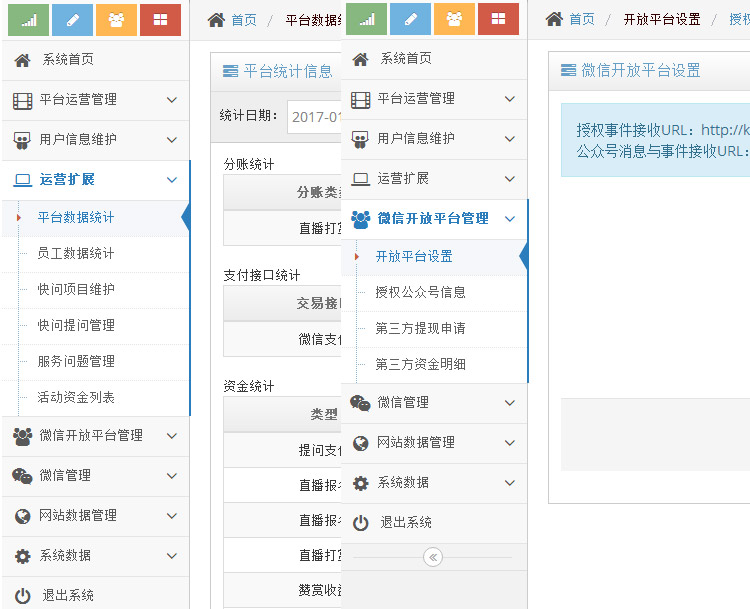Click globe icon for 网站数据管理 in left sidebar
The height and width of the screenshot is (609, 750).
coord(22,516)
